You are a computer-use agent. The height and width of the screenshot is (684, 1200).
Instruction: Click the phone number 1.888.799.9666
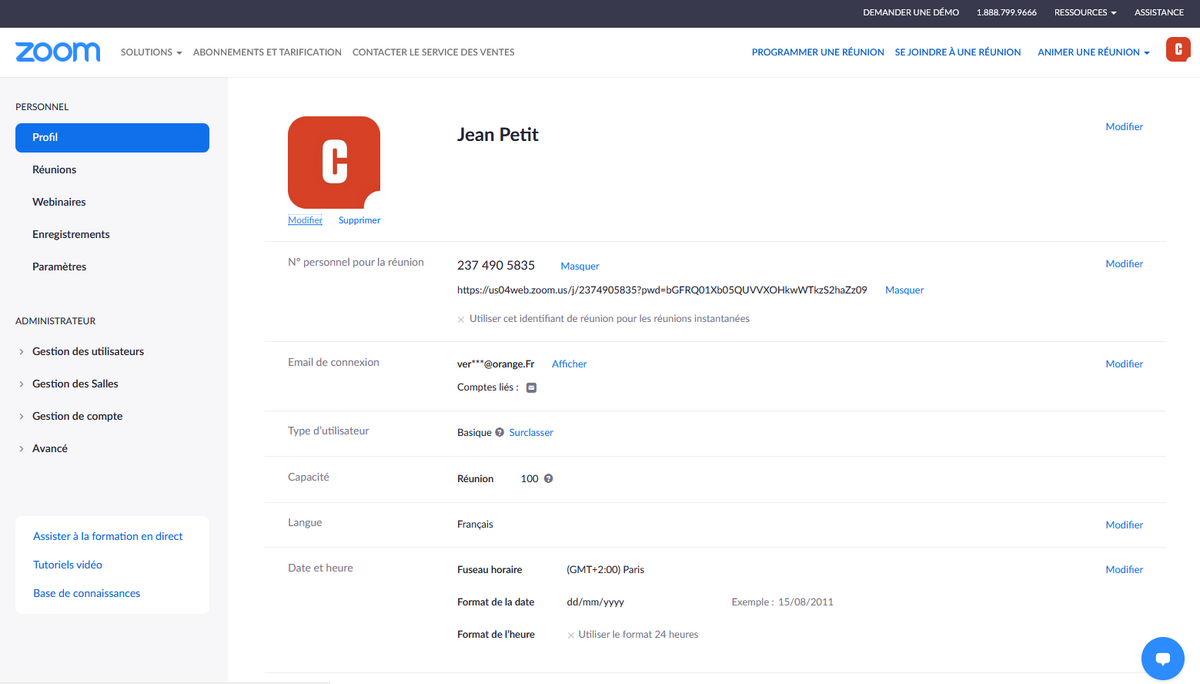pyautogui.click(x=1006, y=13)
